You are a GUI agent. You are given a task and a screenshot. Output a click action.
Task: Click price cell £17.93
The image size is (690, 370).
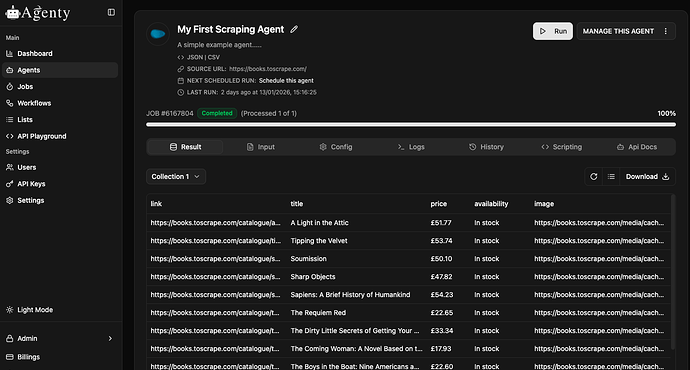pyautogui.click(x=441, y=349)
